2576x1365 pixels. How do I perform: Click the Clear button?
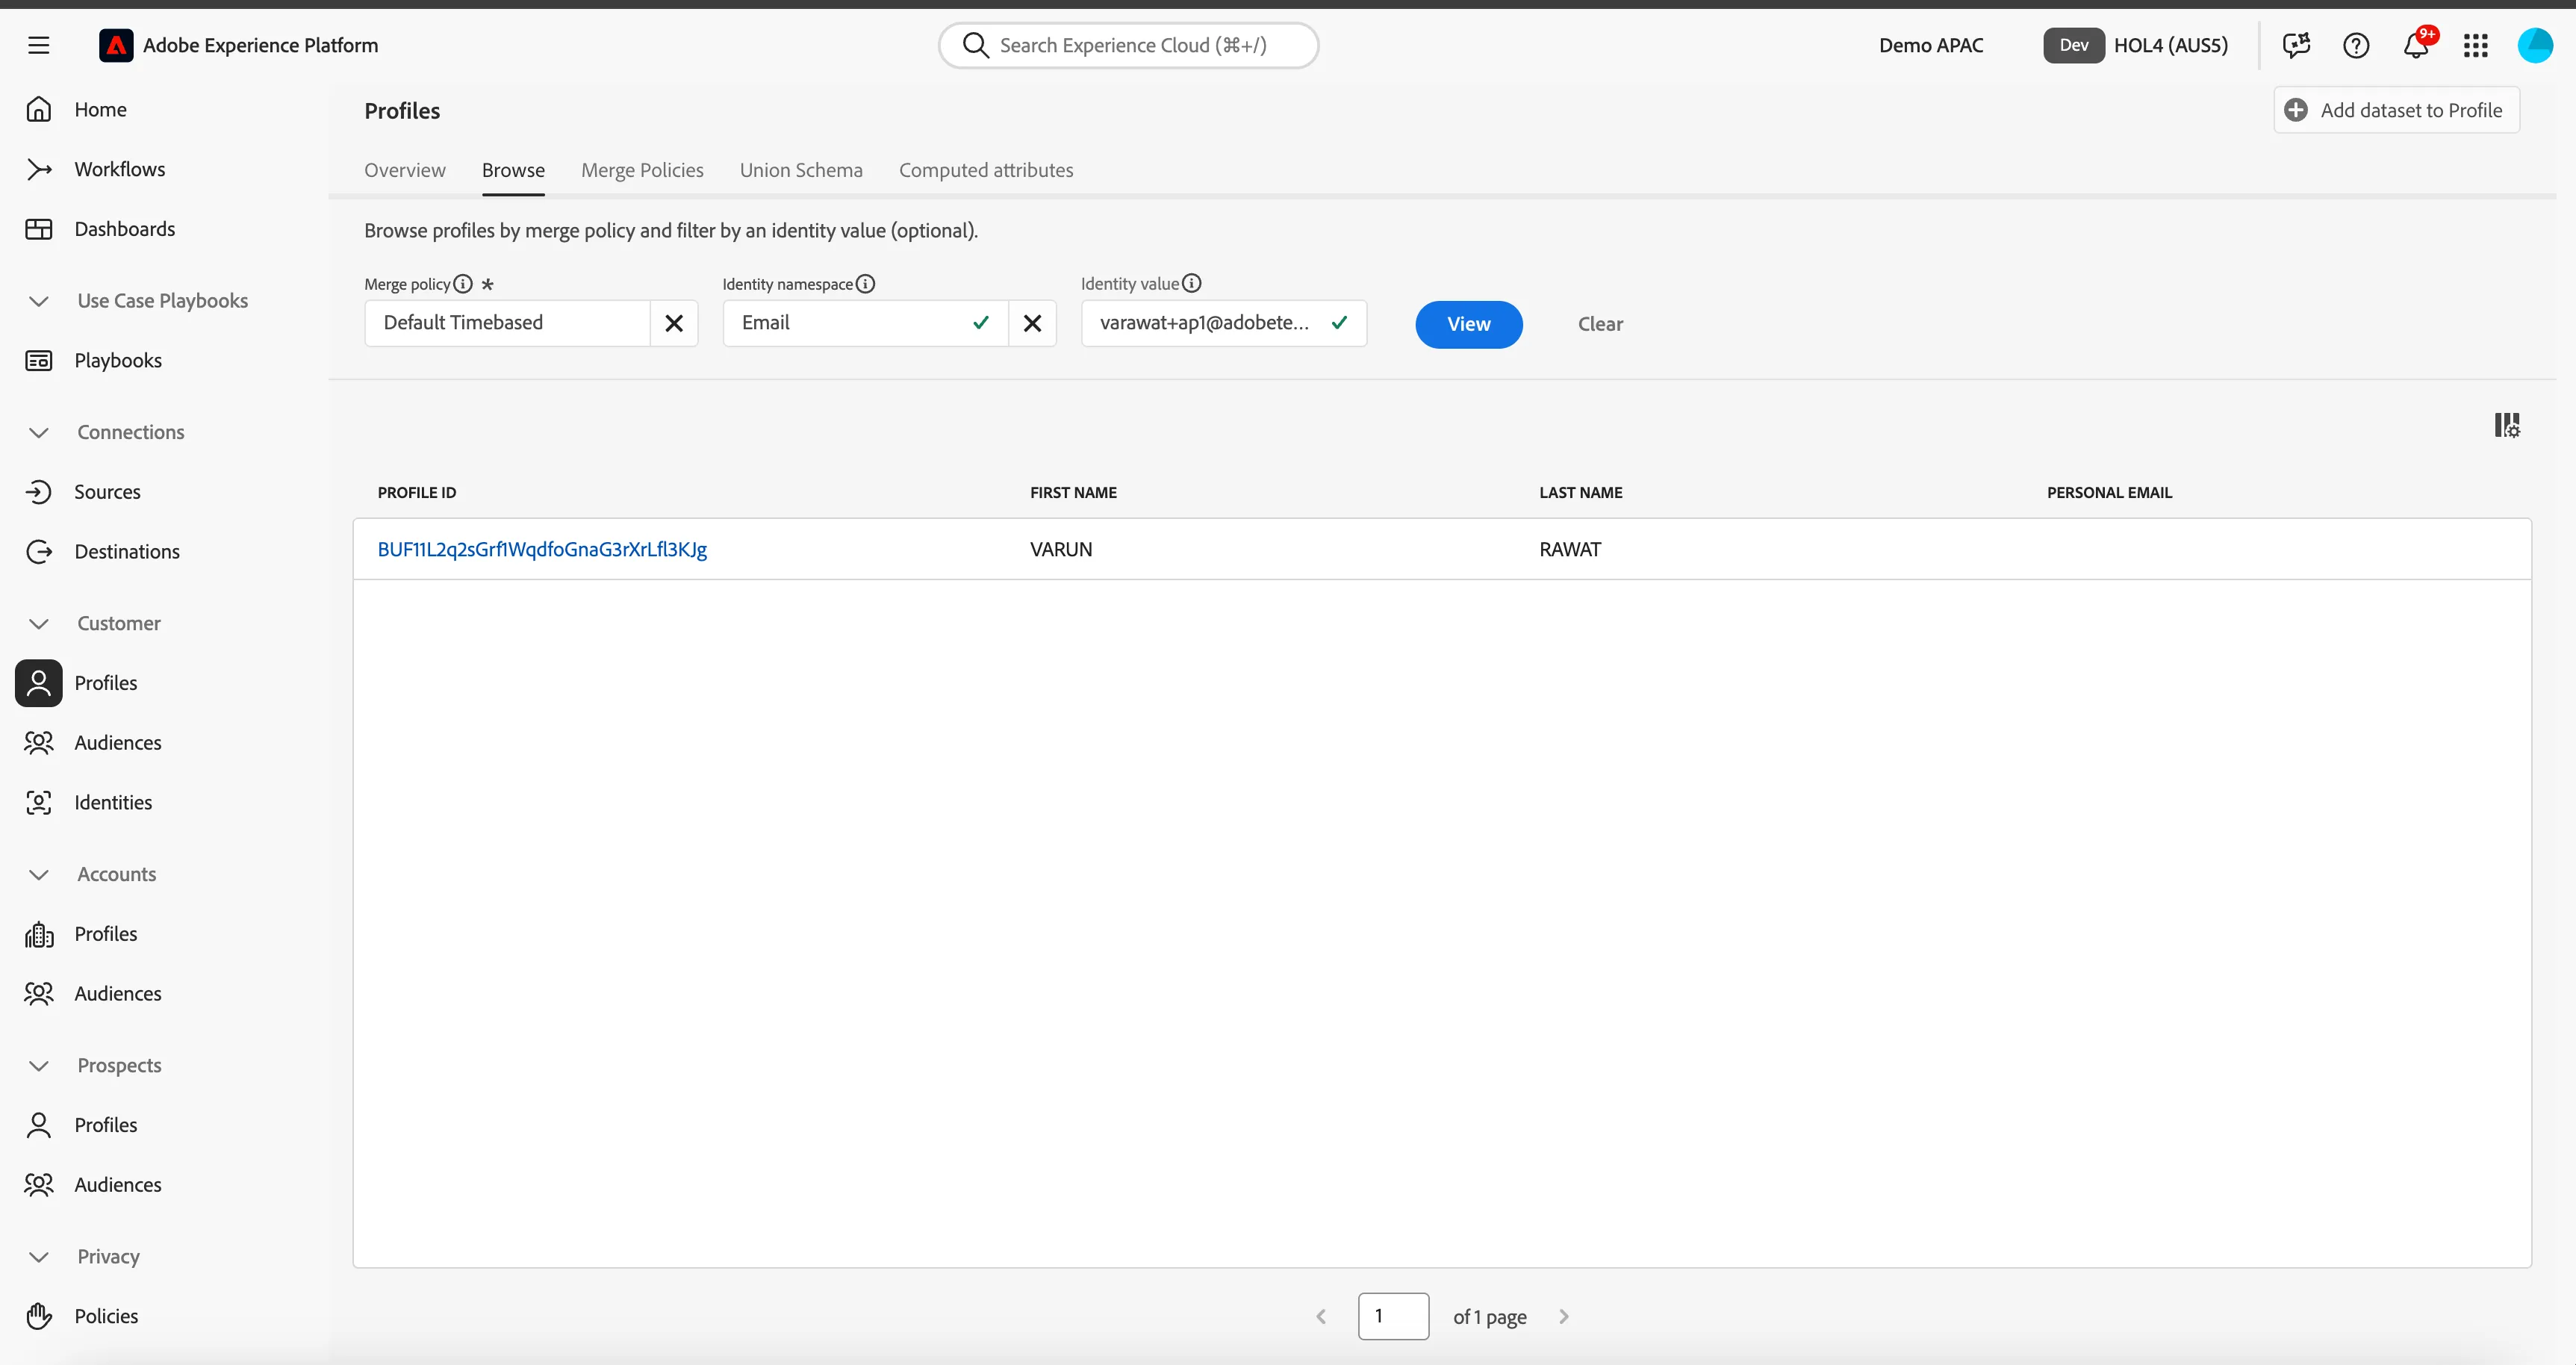[x=1600, y=324]
